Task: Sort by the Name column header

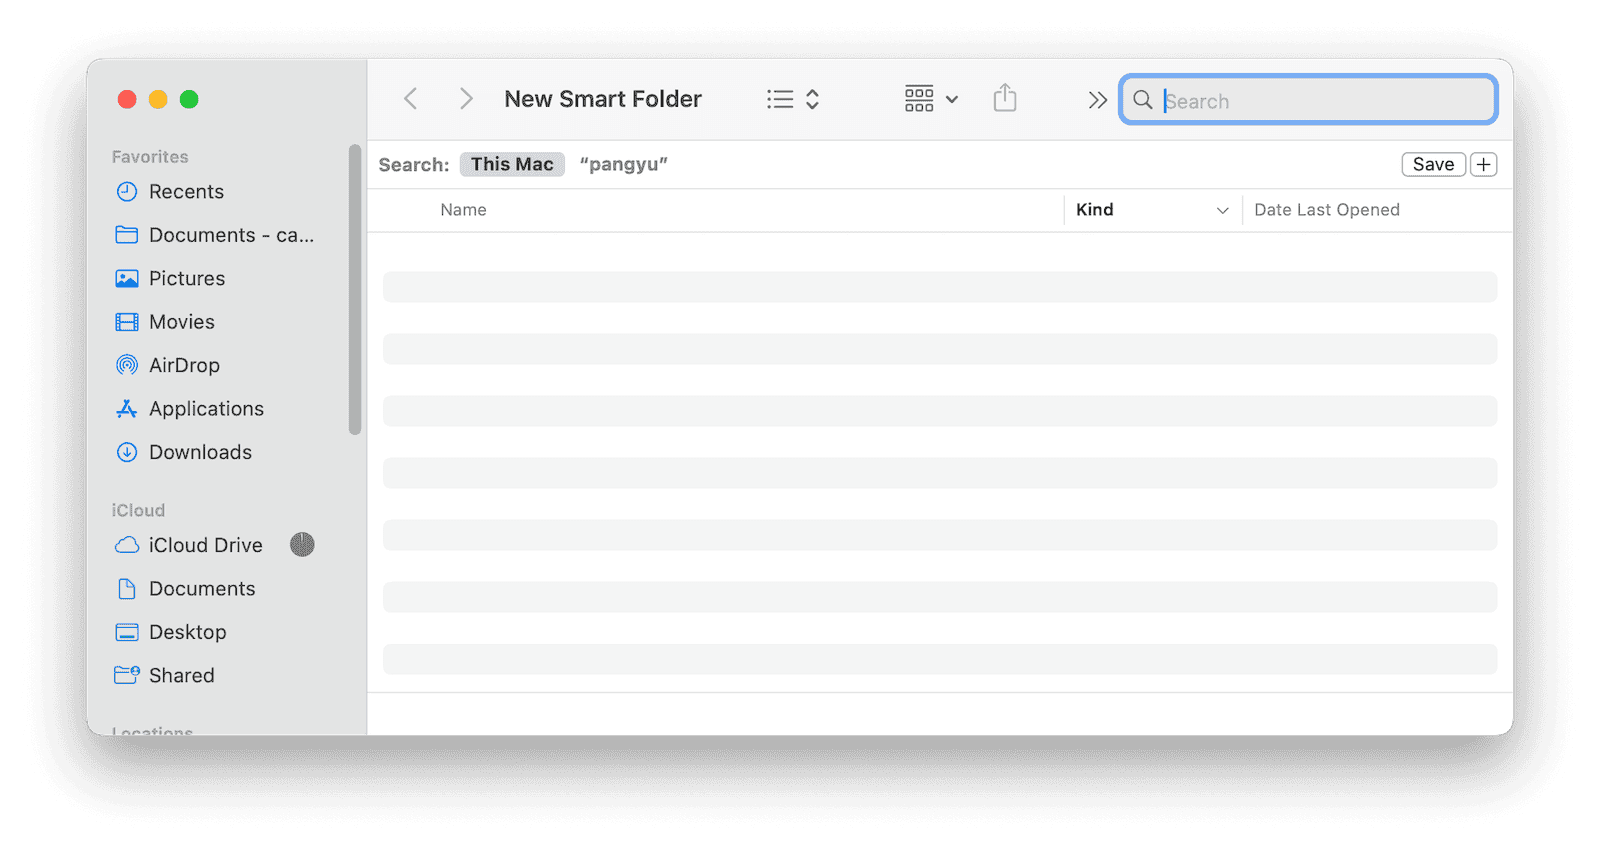Action: tap(463, 210)
